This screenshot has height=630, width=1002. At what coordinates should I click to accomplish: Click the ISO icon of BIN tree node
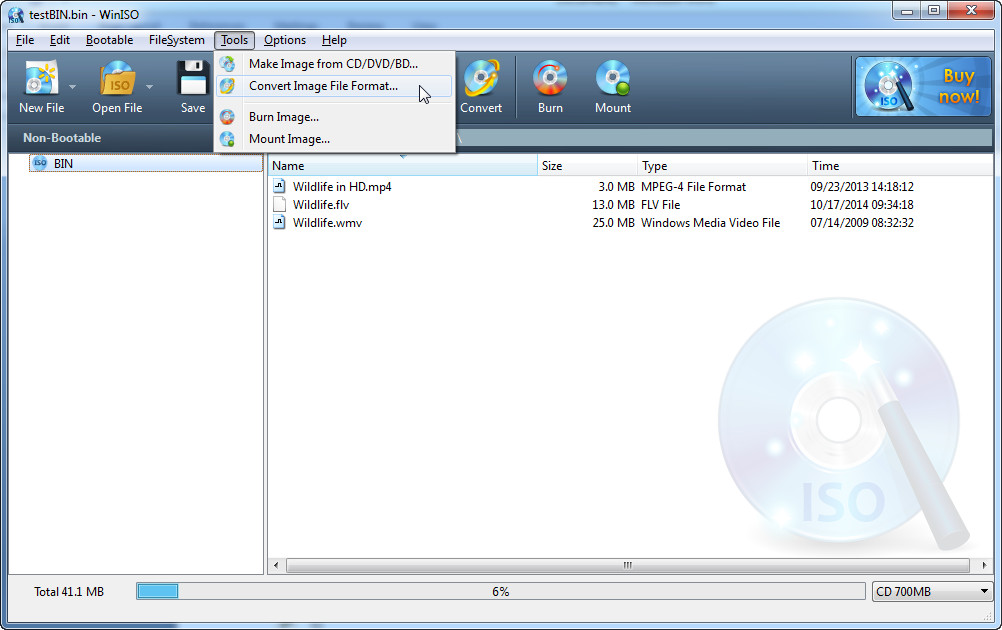40,163
